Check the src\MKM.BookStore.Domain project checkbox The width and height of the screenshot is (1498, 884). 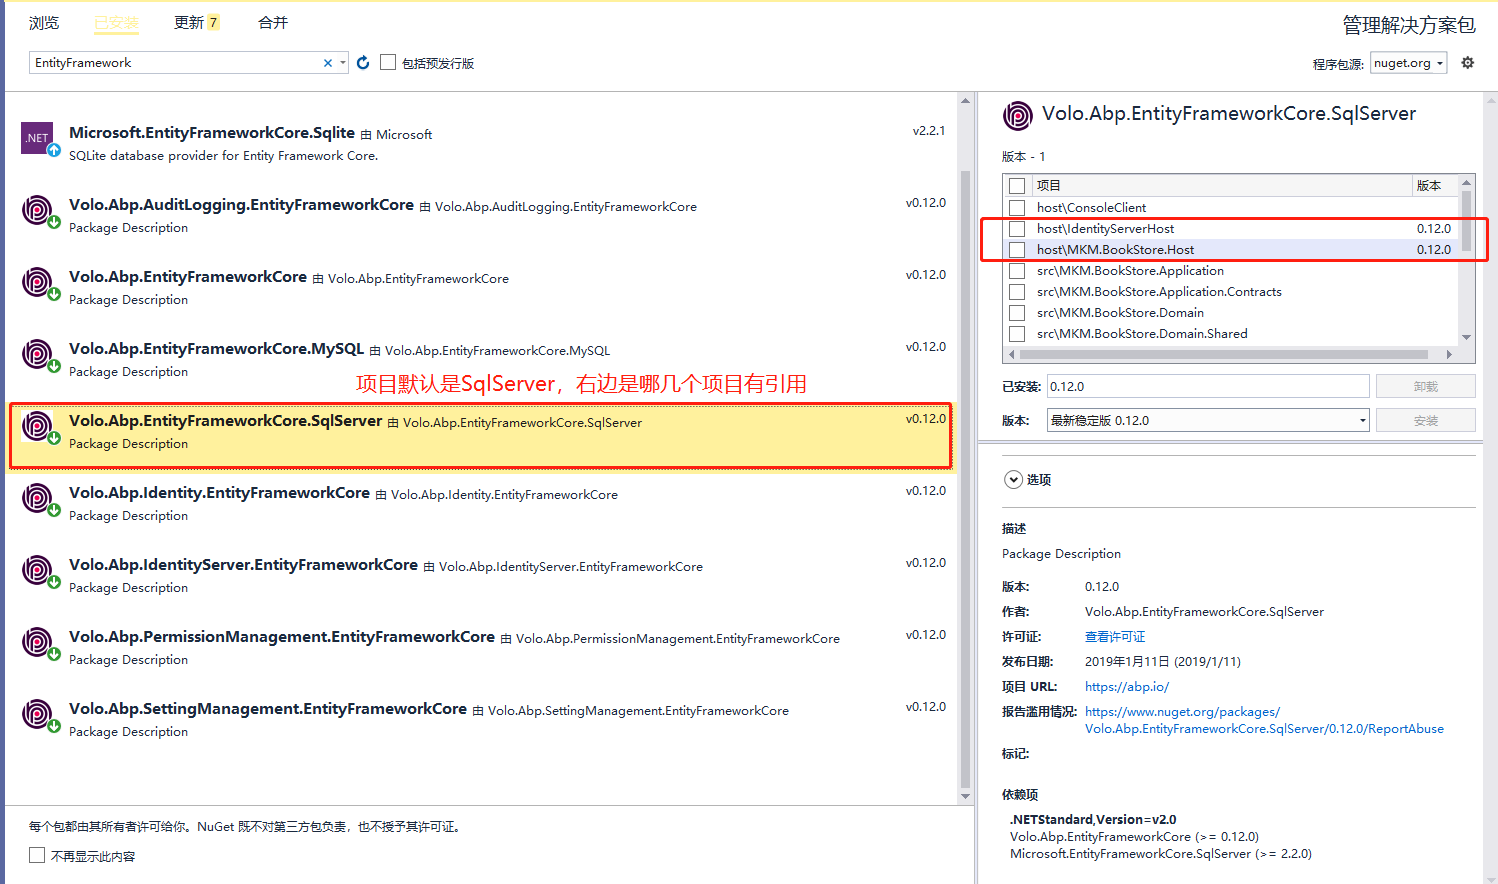(1017, 313)
